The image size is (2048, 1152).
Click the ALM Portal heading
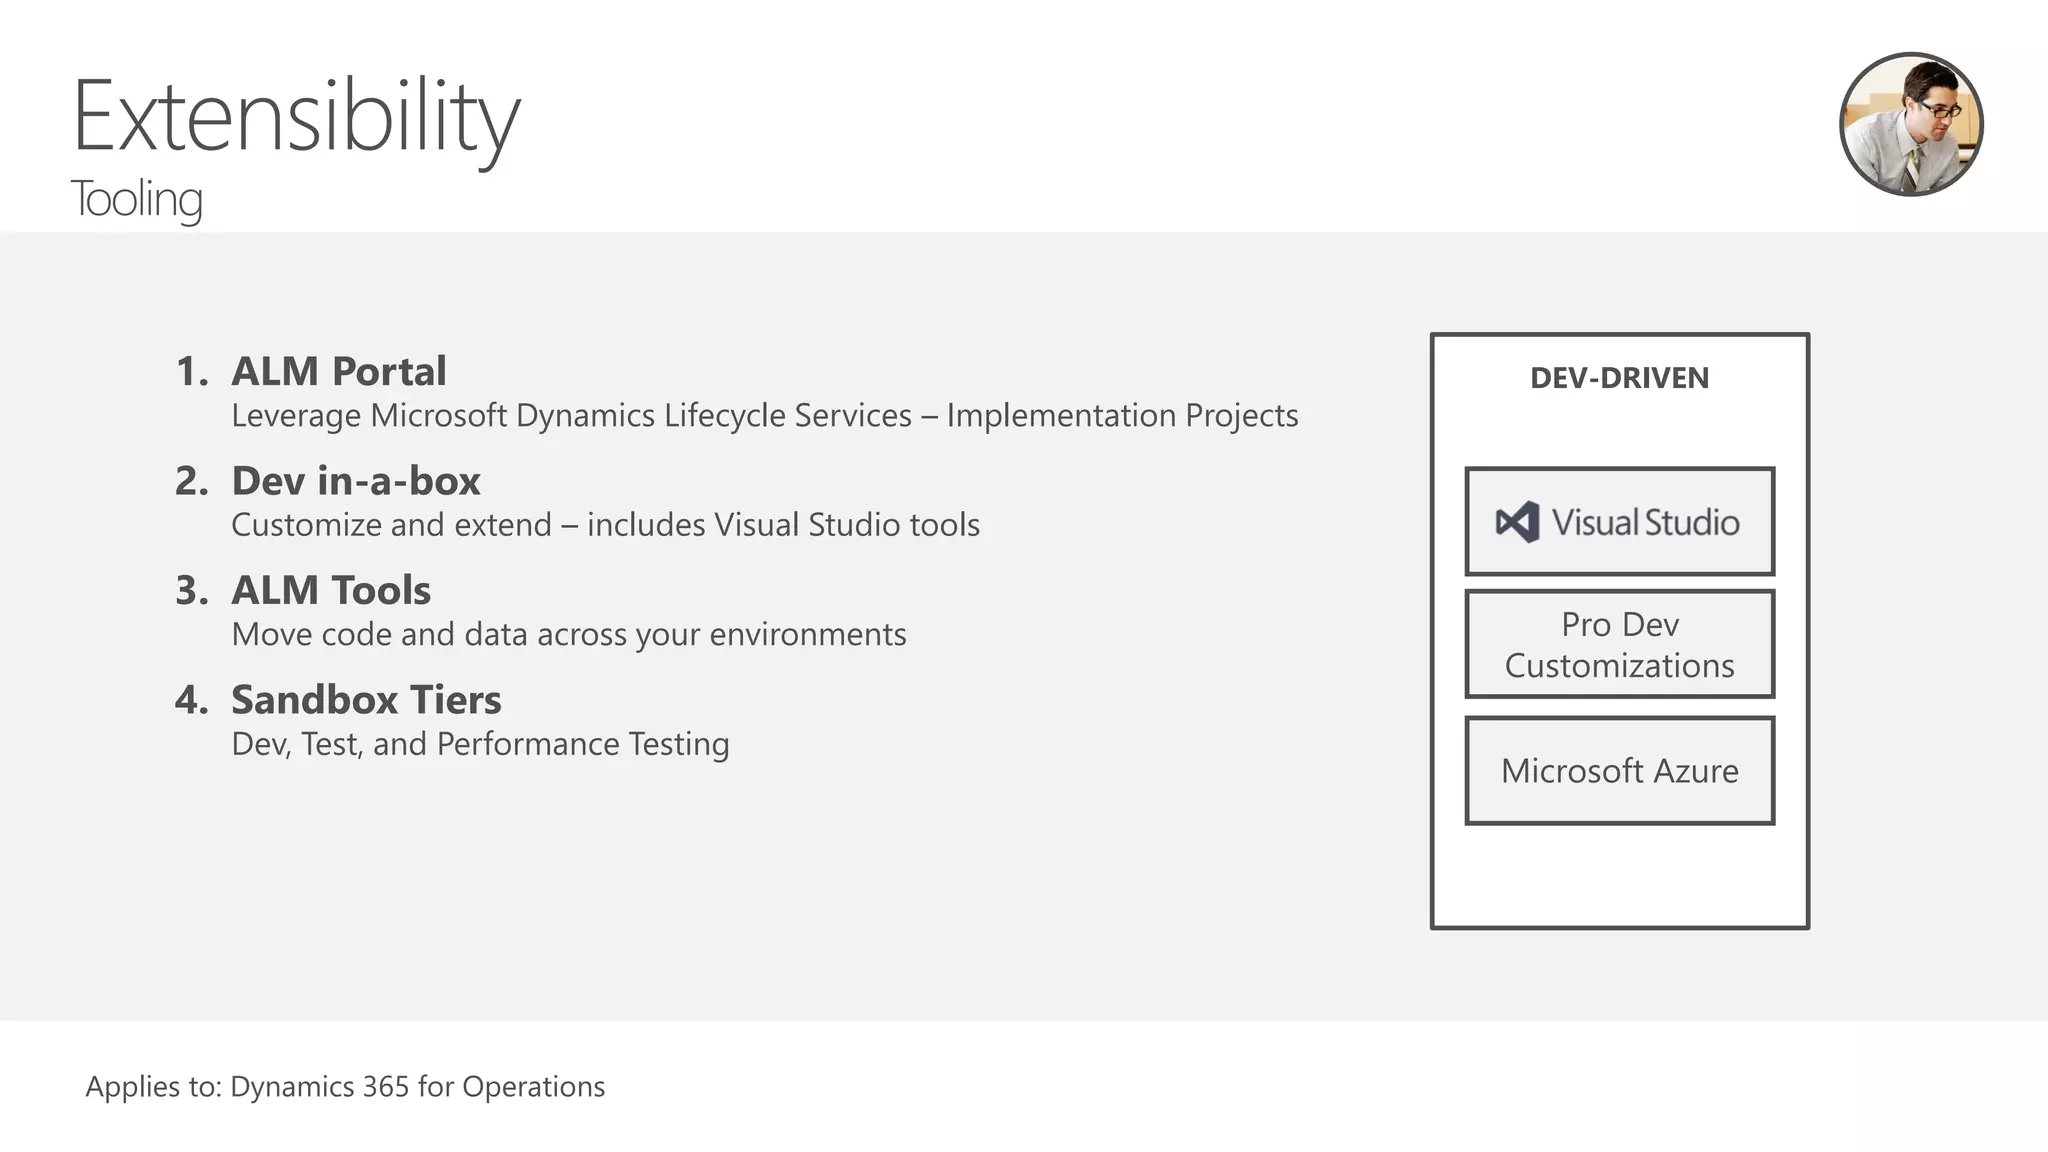coord(339,371)
